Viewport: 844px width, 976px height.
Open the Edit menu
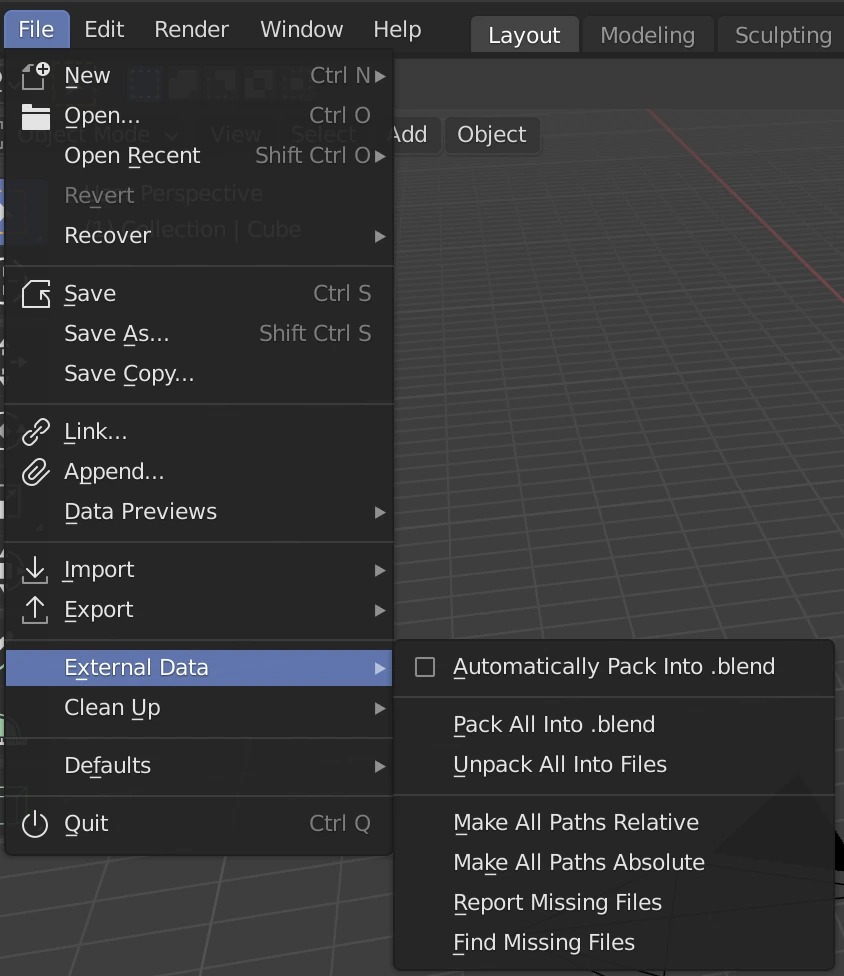104,29
